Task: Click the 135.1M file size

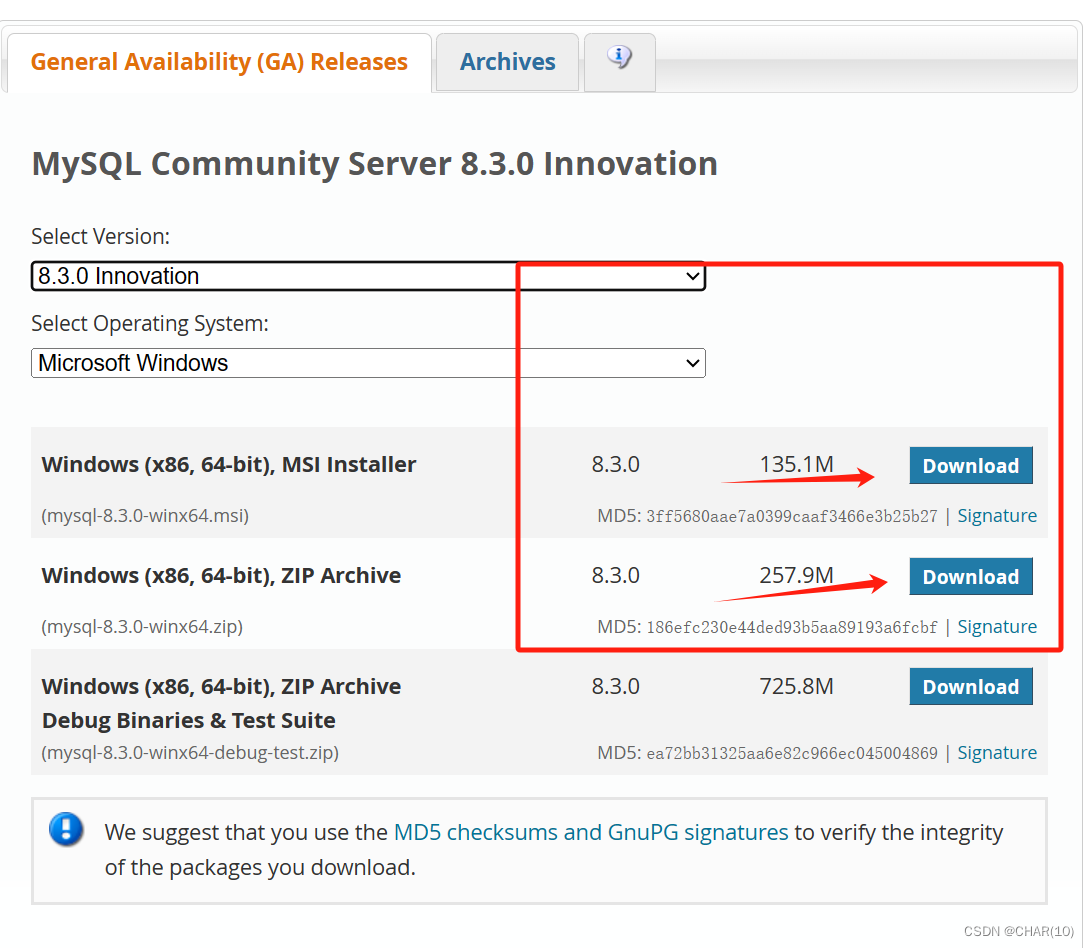Action: 796,465
